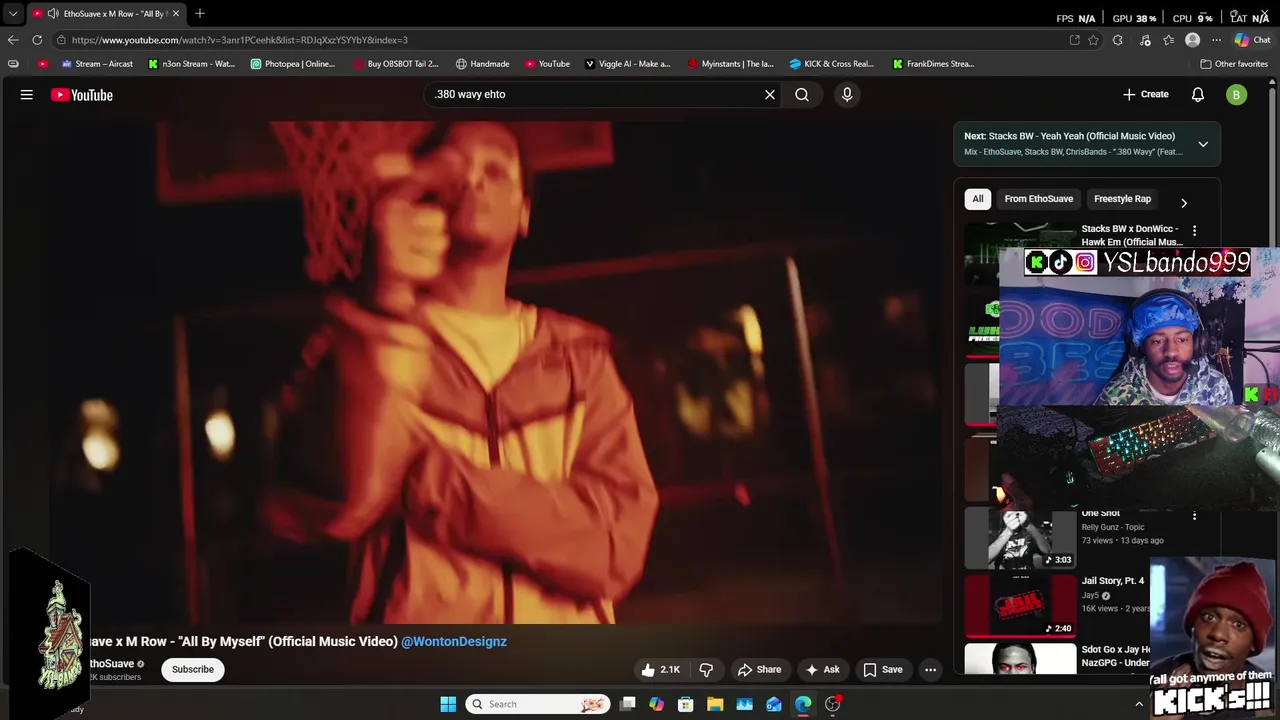This screenshot has width=1280, height=720.
Task: Open options for Stacks BW Hawk Em video
Action: [x=1194, y=231]
